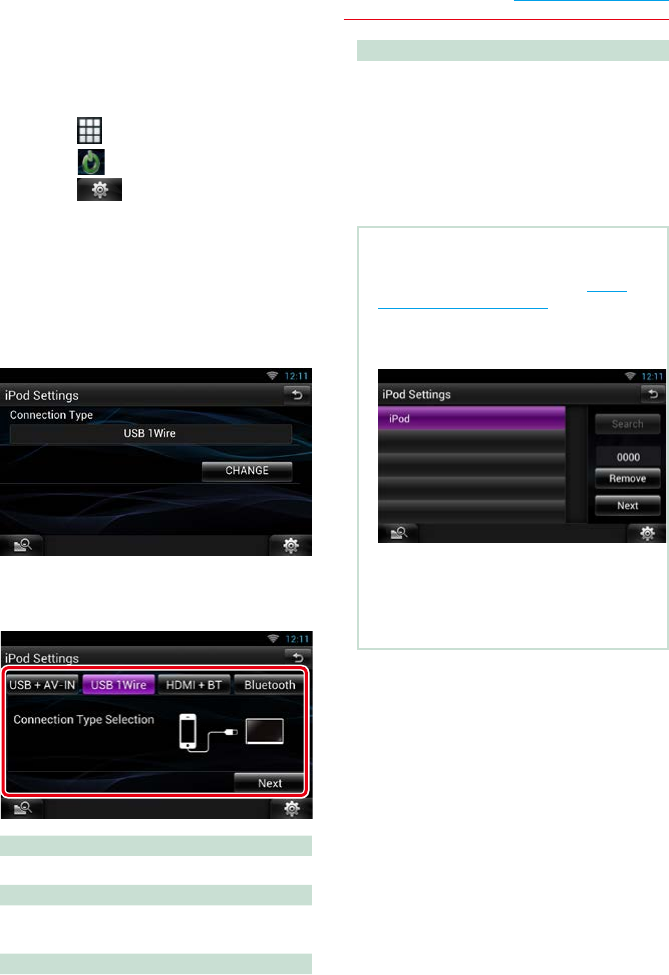Click Next in device list screen
The width and height of the screenshot is (669, 975).
click(x=627, y=506)
